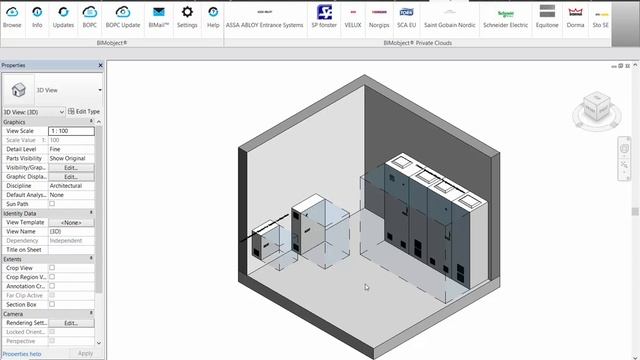Open the BIMobject Help icon

click(x=213, y=17)
